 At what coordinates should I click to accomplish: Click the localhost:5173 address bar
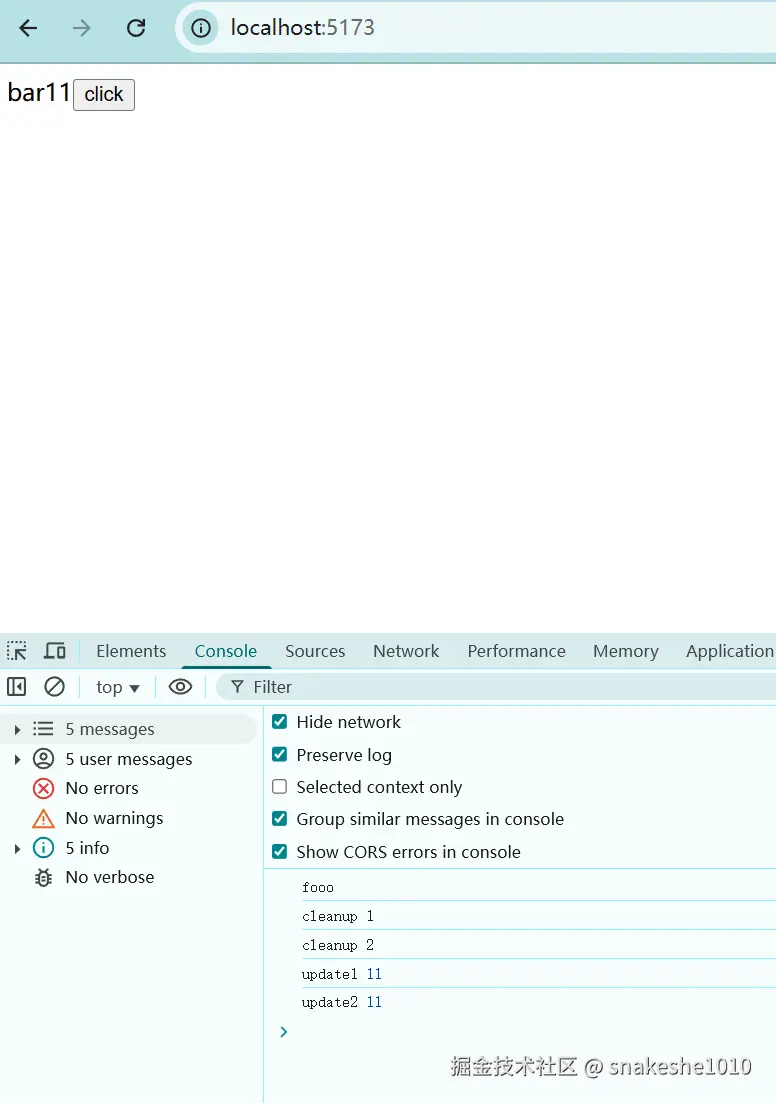pyautogui.click(x=478, y=27)
